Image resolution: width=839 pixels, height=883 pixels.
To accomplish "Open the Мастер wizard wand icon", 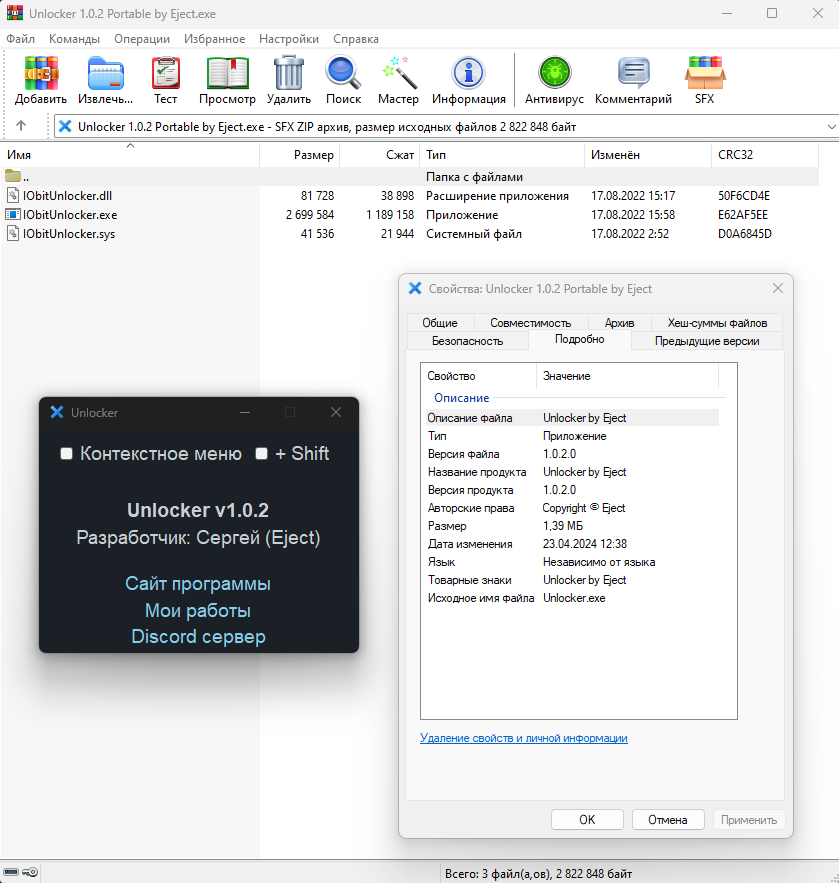I will [399, 73].
